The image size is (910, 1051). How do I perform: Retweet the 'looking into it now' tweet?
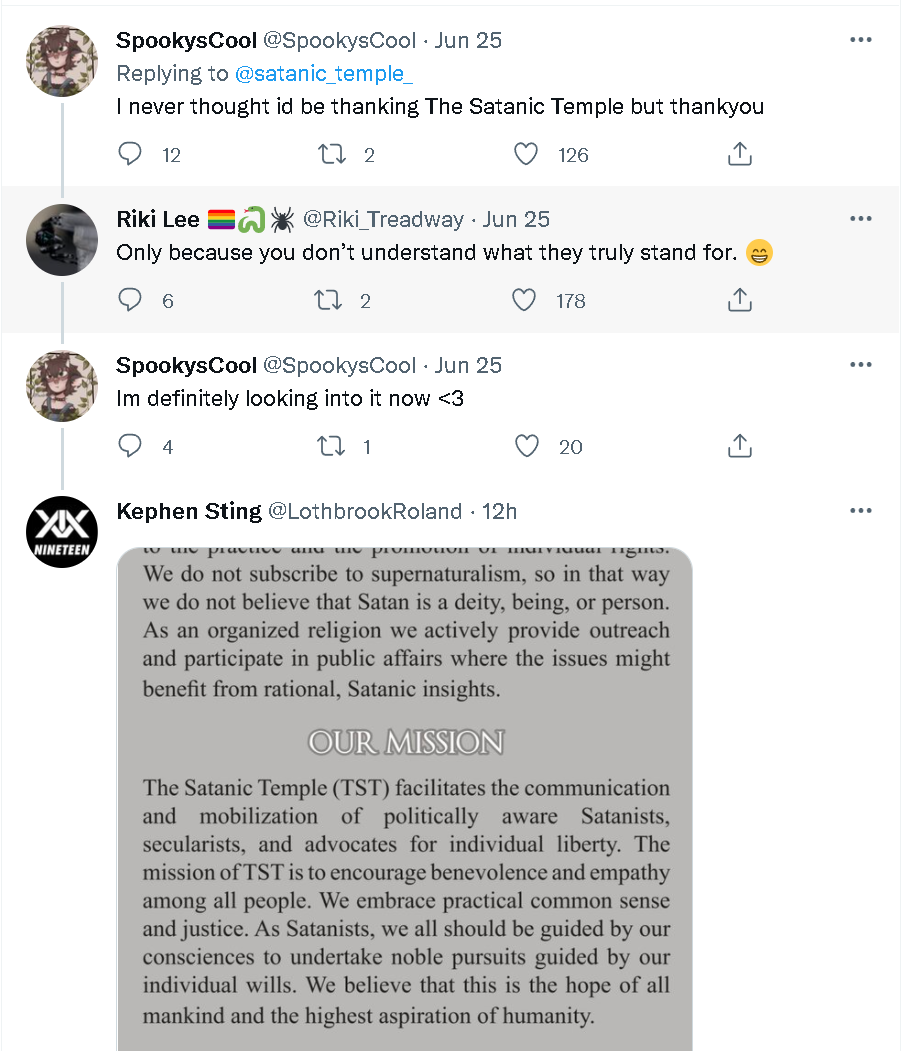click(330, 446)
